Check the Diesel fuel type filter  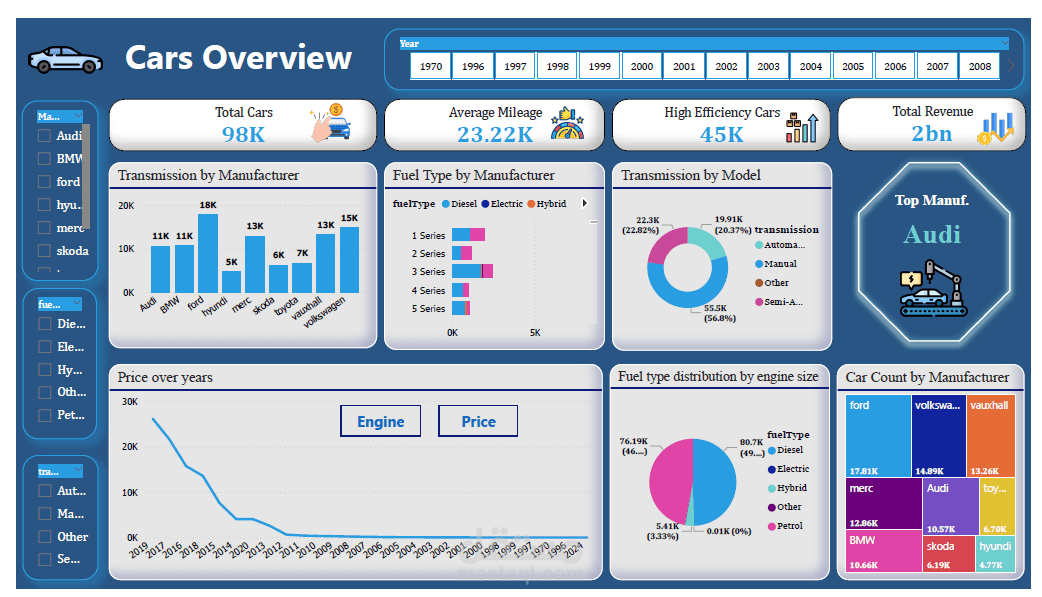point(45,324)
